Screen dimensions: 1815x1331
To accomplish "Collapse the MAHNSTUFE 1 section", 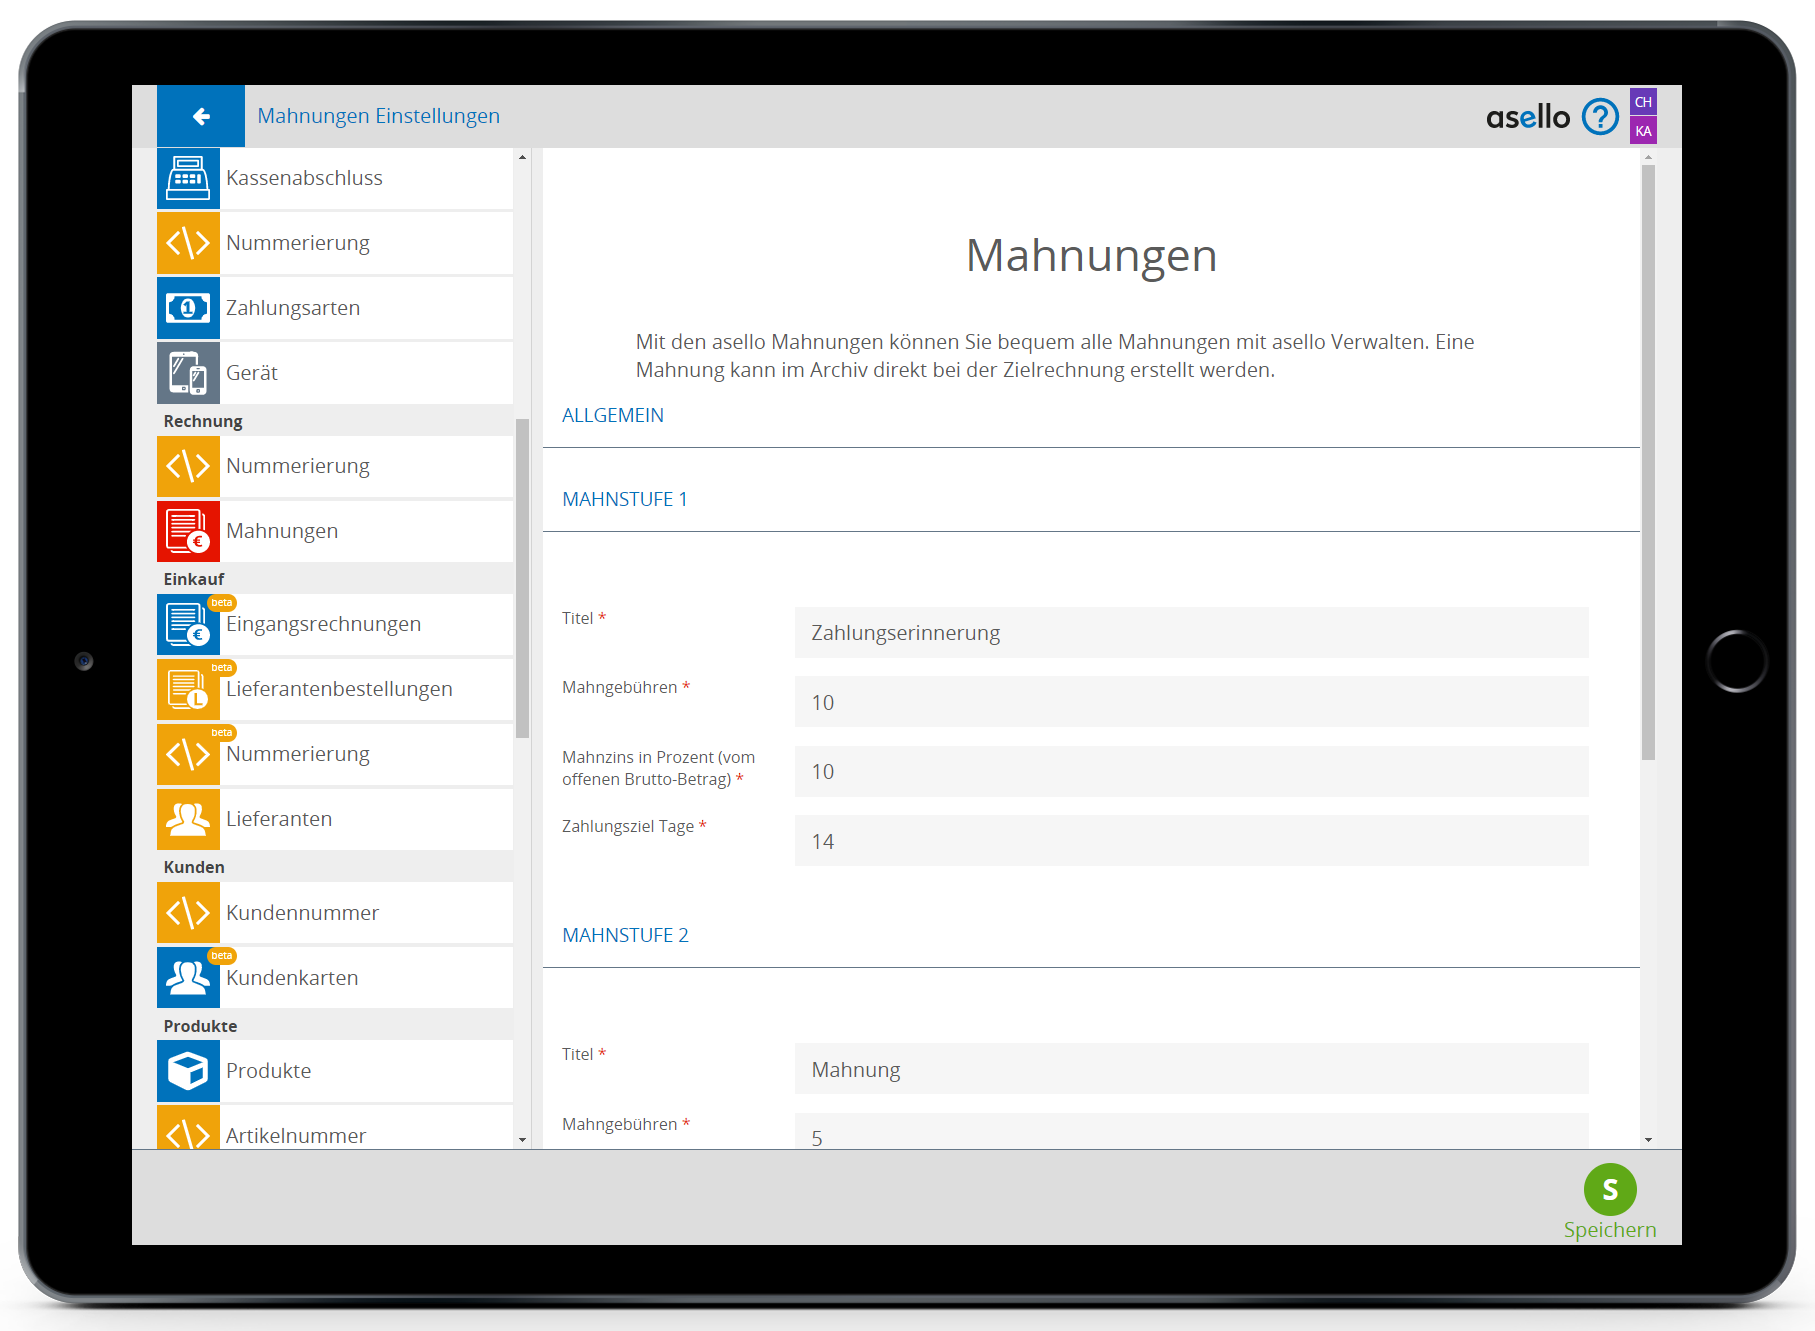I will [625, 500].
